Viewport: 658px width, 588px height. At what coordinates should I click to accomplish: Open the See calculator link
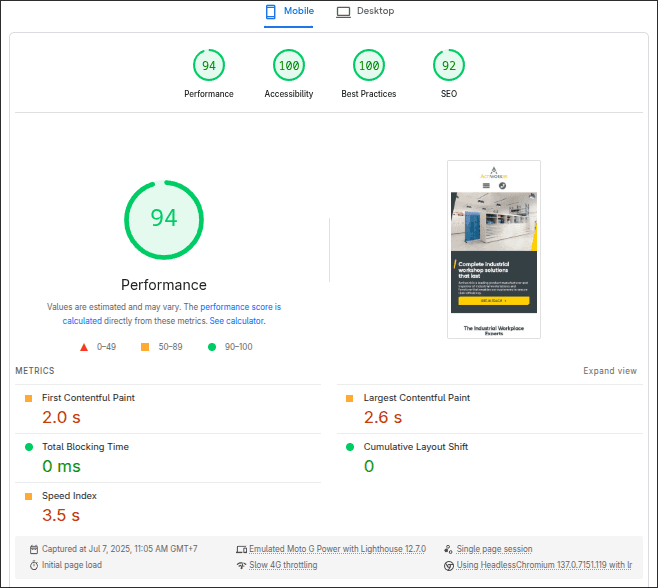point(238,321)
